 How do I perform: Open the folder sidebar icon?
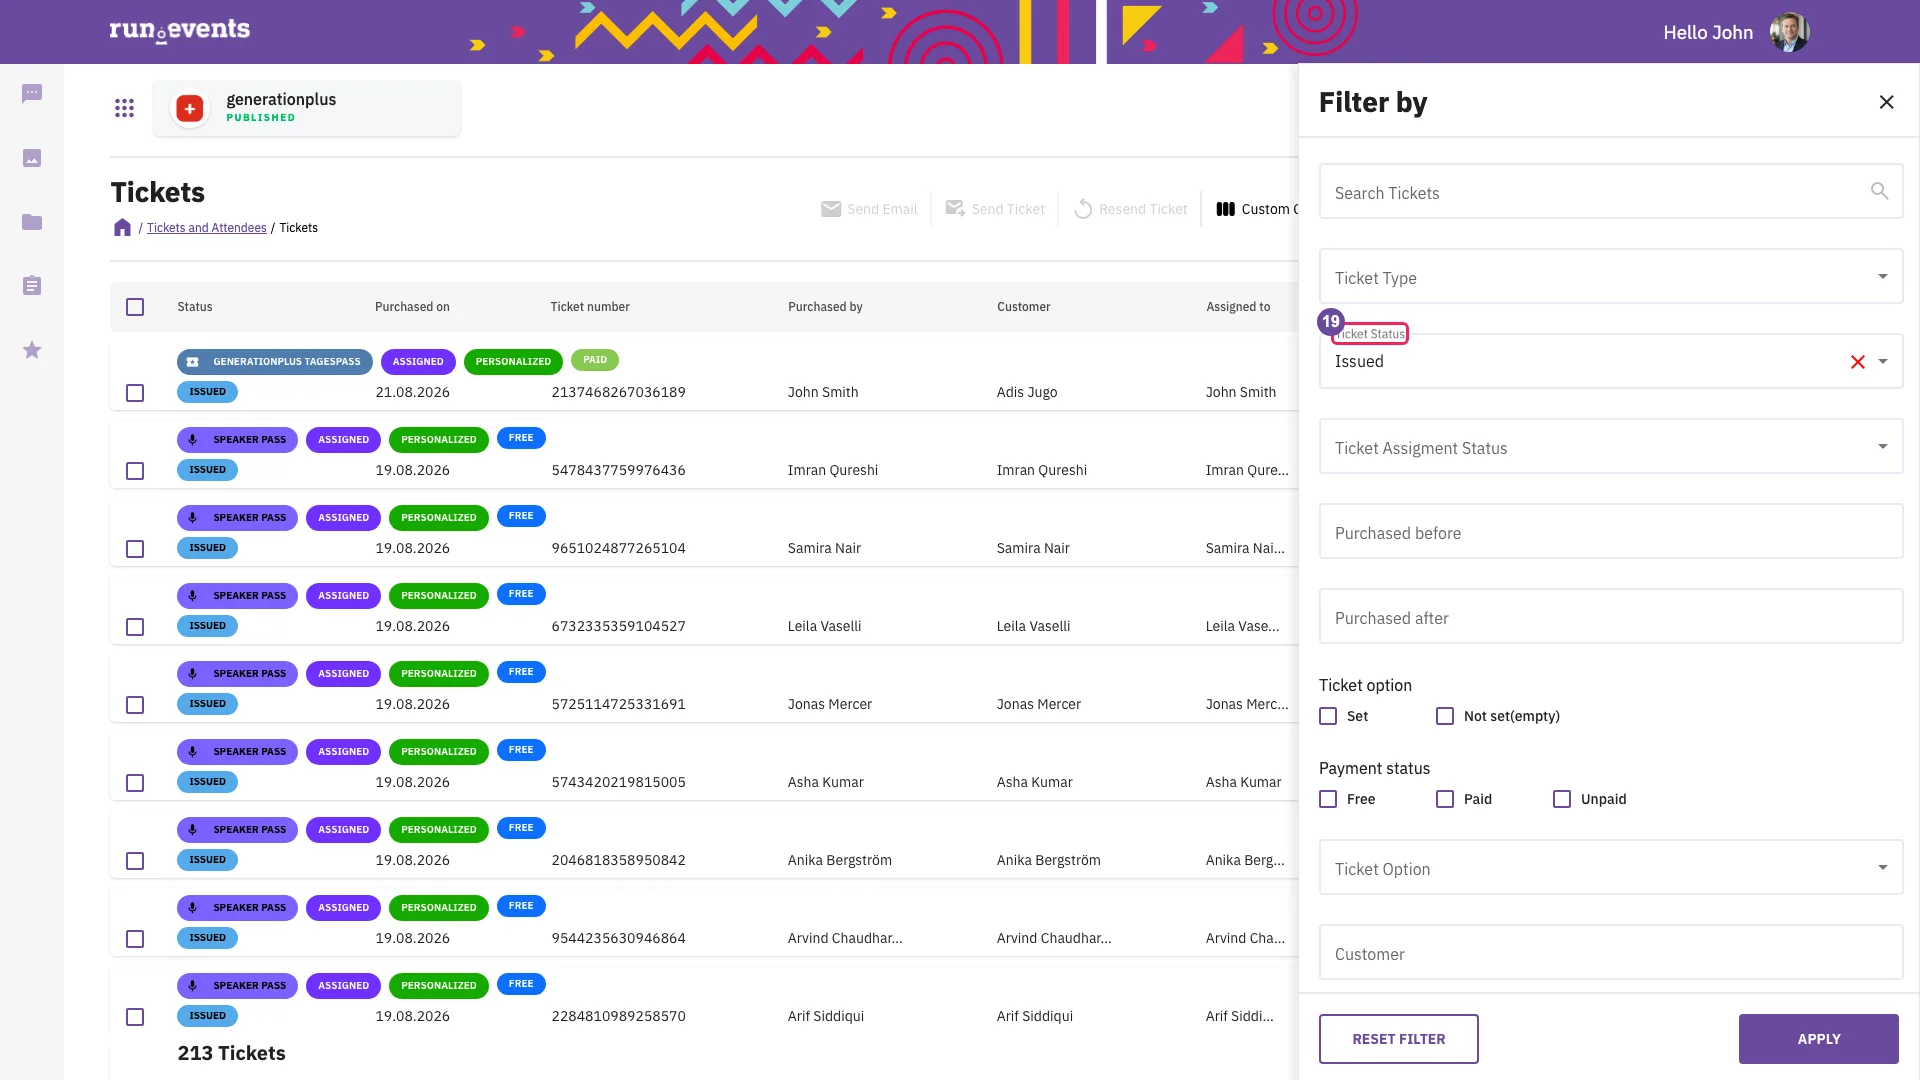click(32, 222)
